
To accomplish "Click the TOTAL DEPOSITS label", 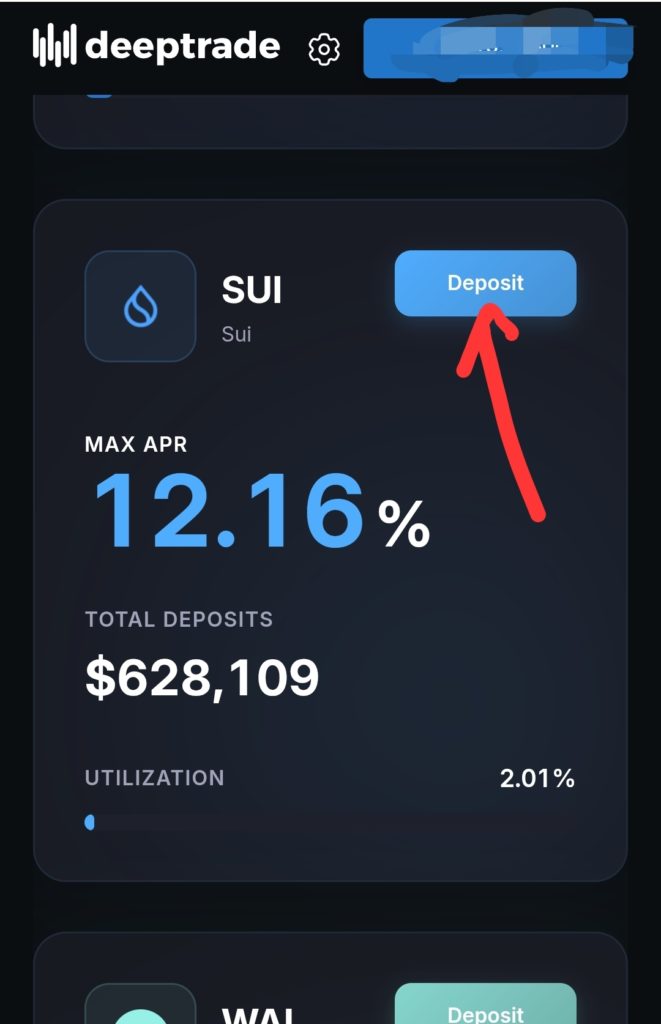I will (179, 619).
